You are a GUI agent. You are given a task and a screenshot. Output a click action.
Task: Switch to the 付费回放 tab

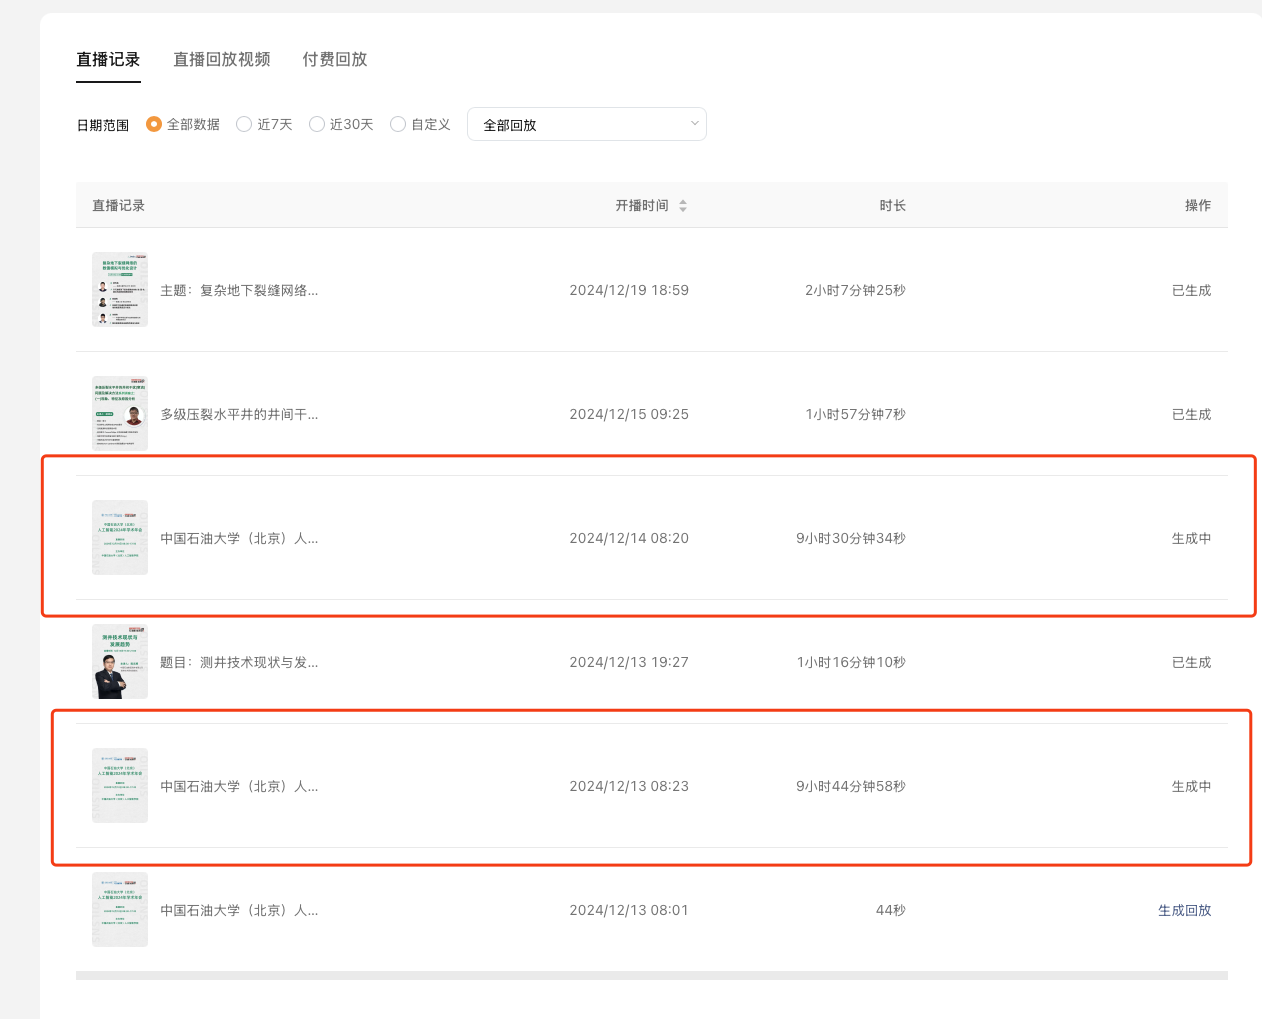point(335,59)
